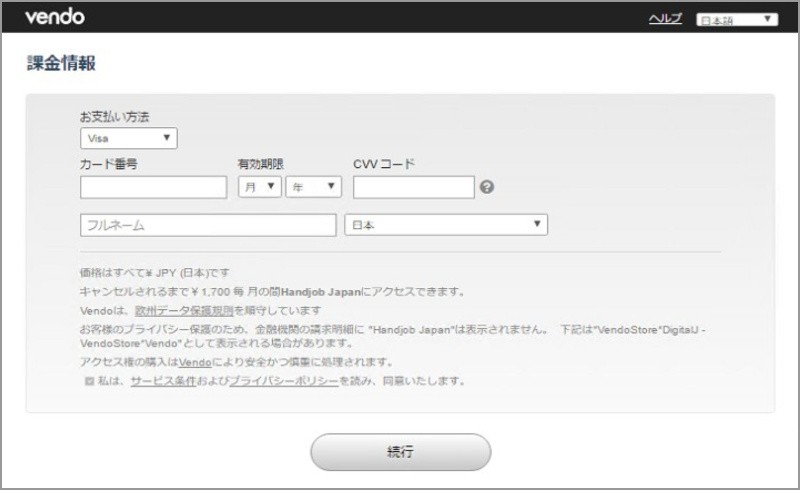The height and width of the screenshot is (490, 800).
Task: Click the 課金情報 page heading
Action: pyautogui.click(x=61, y=64)
